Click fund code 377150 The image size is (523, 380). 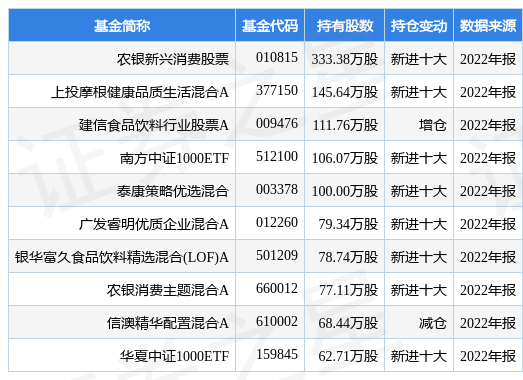[x=277, y=90]
